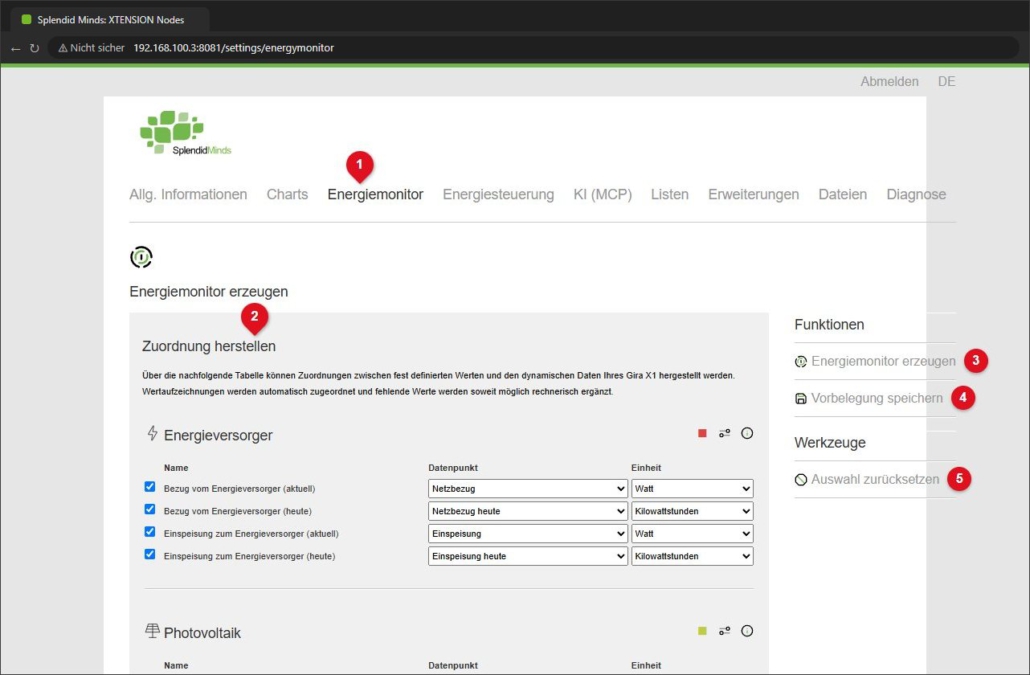Open the 'Einspeisung' Datenpunkt dropdown
This screenshot has height=675, width=1030.
click(527, 534)
